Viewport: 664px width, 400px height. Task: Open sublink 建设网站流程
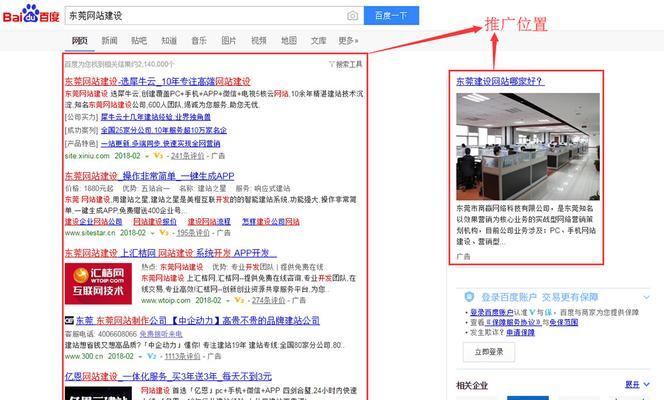click(209, 222)
